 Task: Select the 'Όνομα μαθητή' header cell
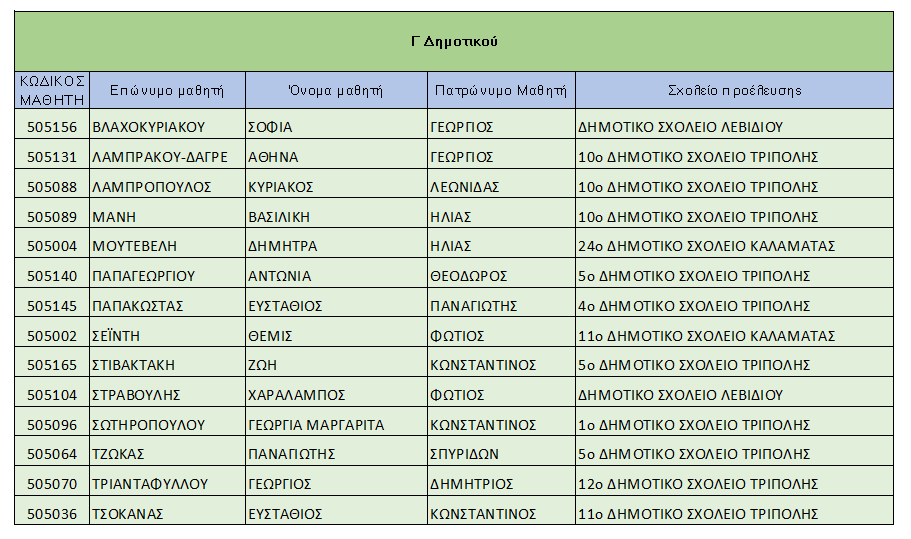336,90
